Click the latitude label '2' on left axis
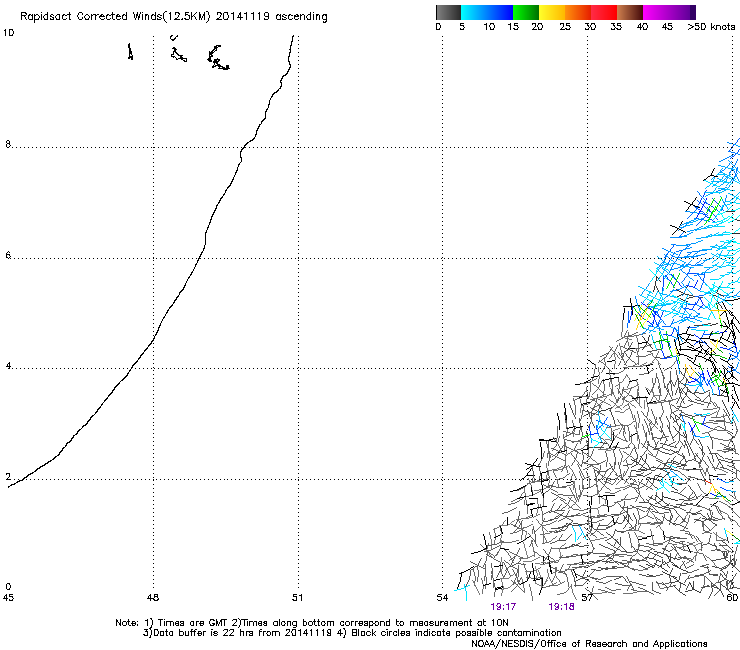 point(8,476)
